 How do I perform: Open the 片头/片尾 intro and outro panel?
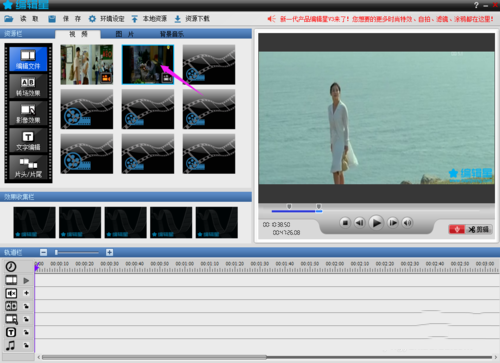point(28,167)
